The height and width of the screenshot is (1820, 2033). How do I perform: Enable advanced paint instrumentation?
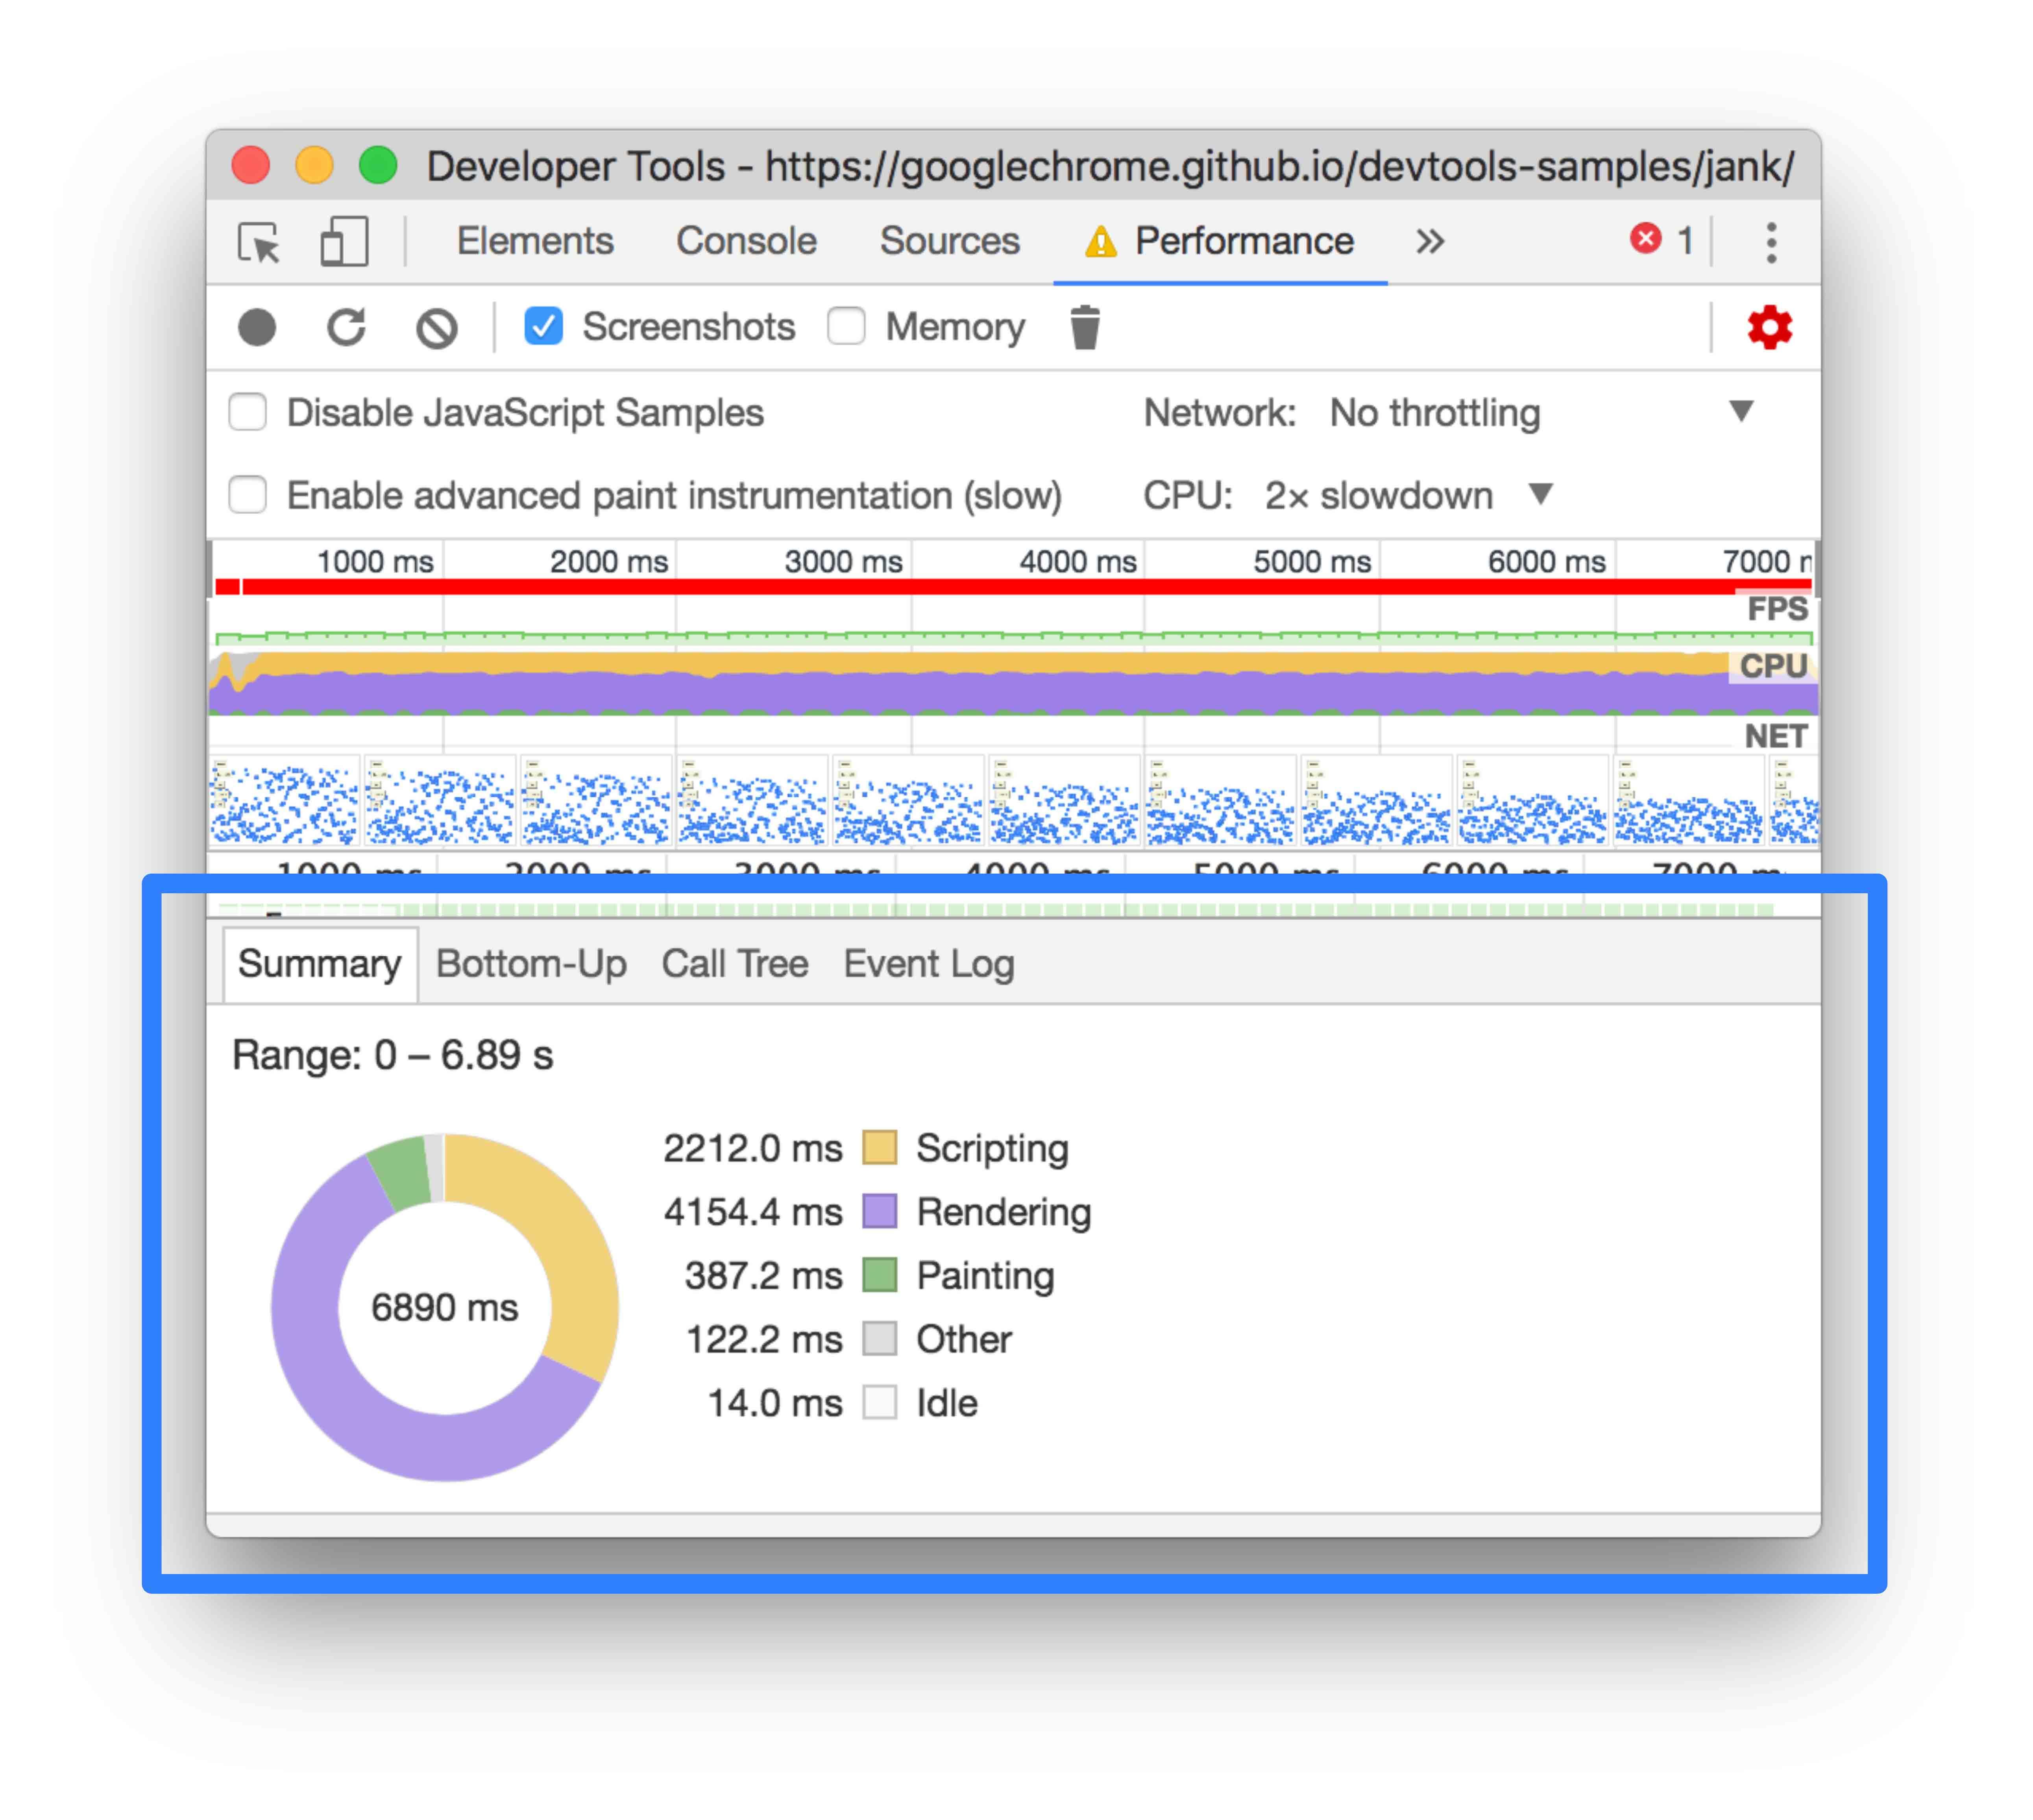pyautogui.click(x=247, y=494)
